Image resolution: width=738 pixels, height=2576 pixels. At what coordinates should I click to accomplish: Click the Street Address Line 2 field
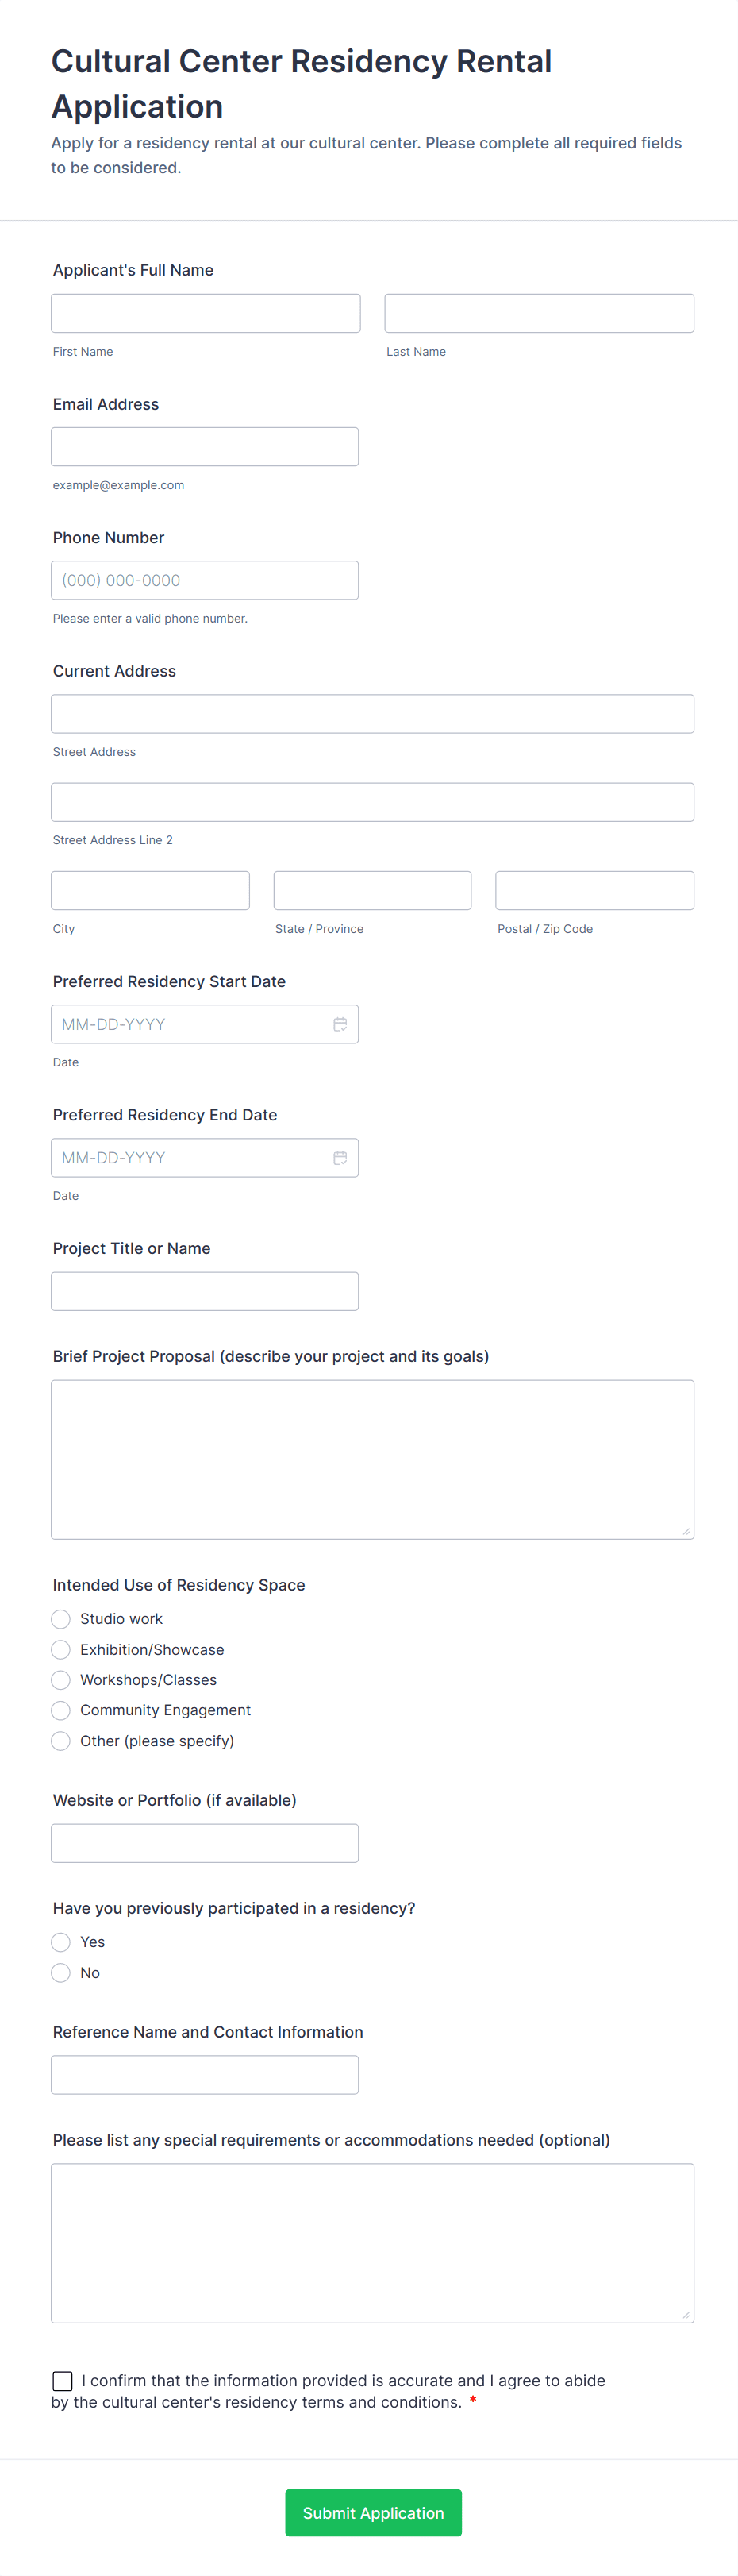[372, 802]
